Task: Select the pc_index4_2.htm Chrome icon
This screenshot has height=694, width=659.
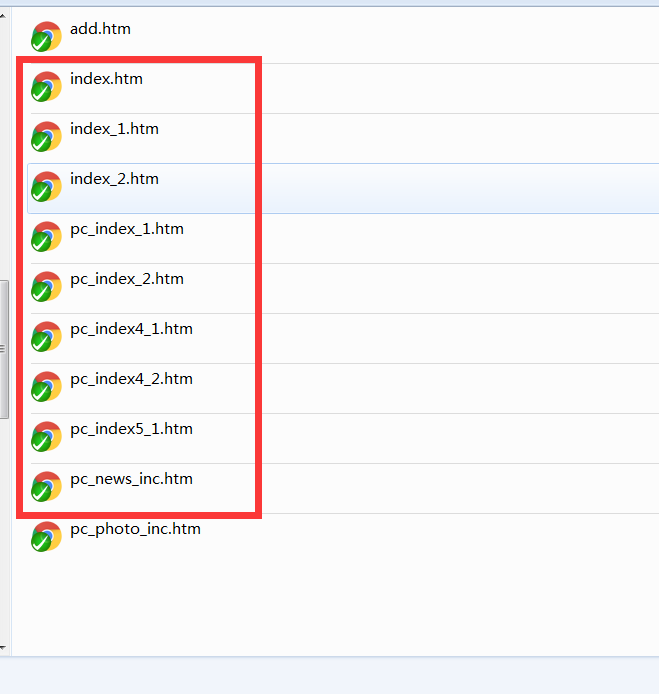Action: point(46,387)
